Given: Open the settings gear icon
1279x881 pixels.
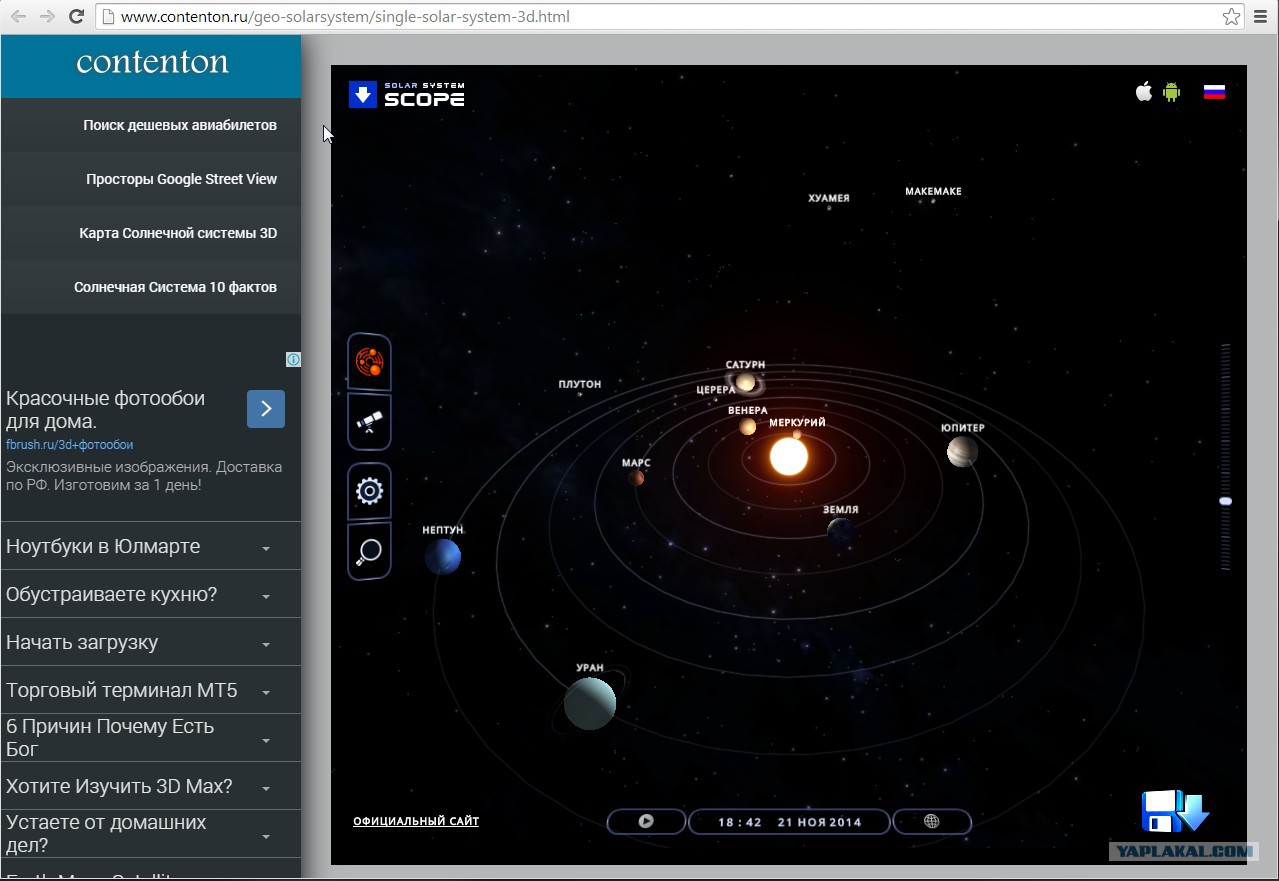Looking at the screenshot, I should (x=369, y=491).
